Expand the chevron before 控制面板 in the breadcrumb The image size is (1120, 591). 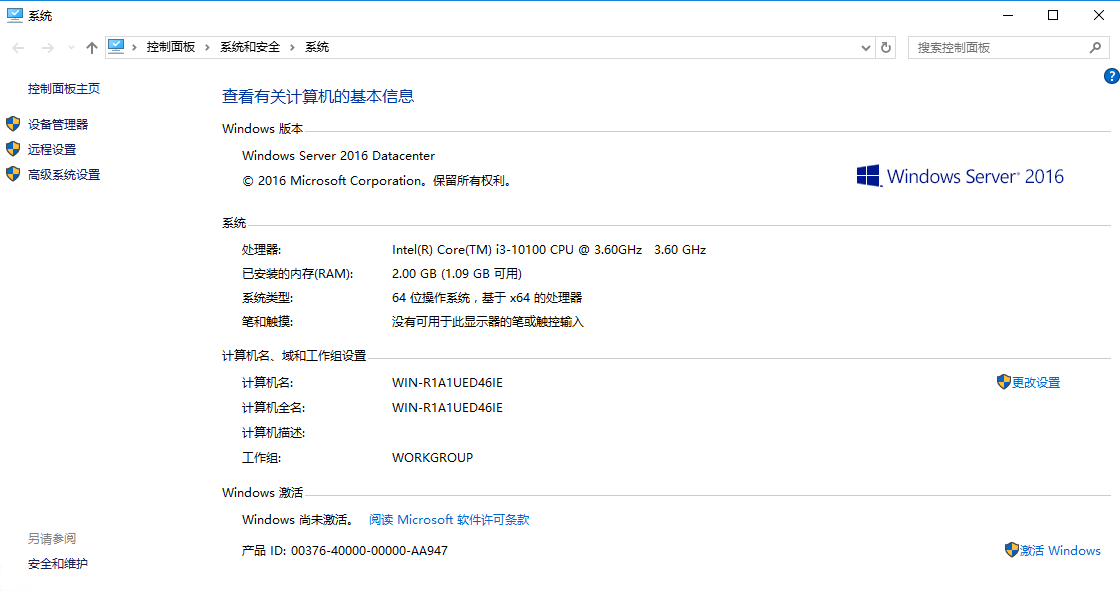coord(134,47)
